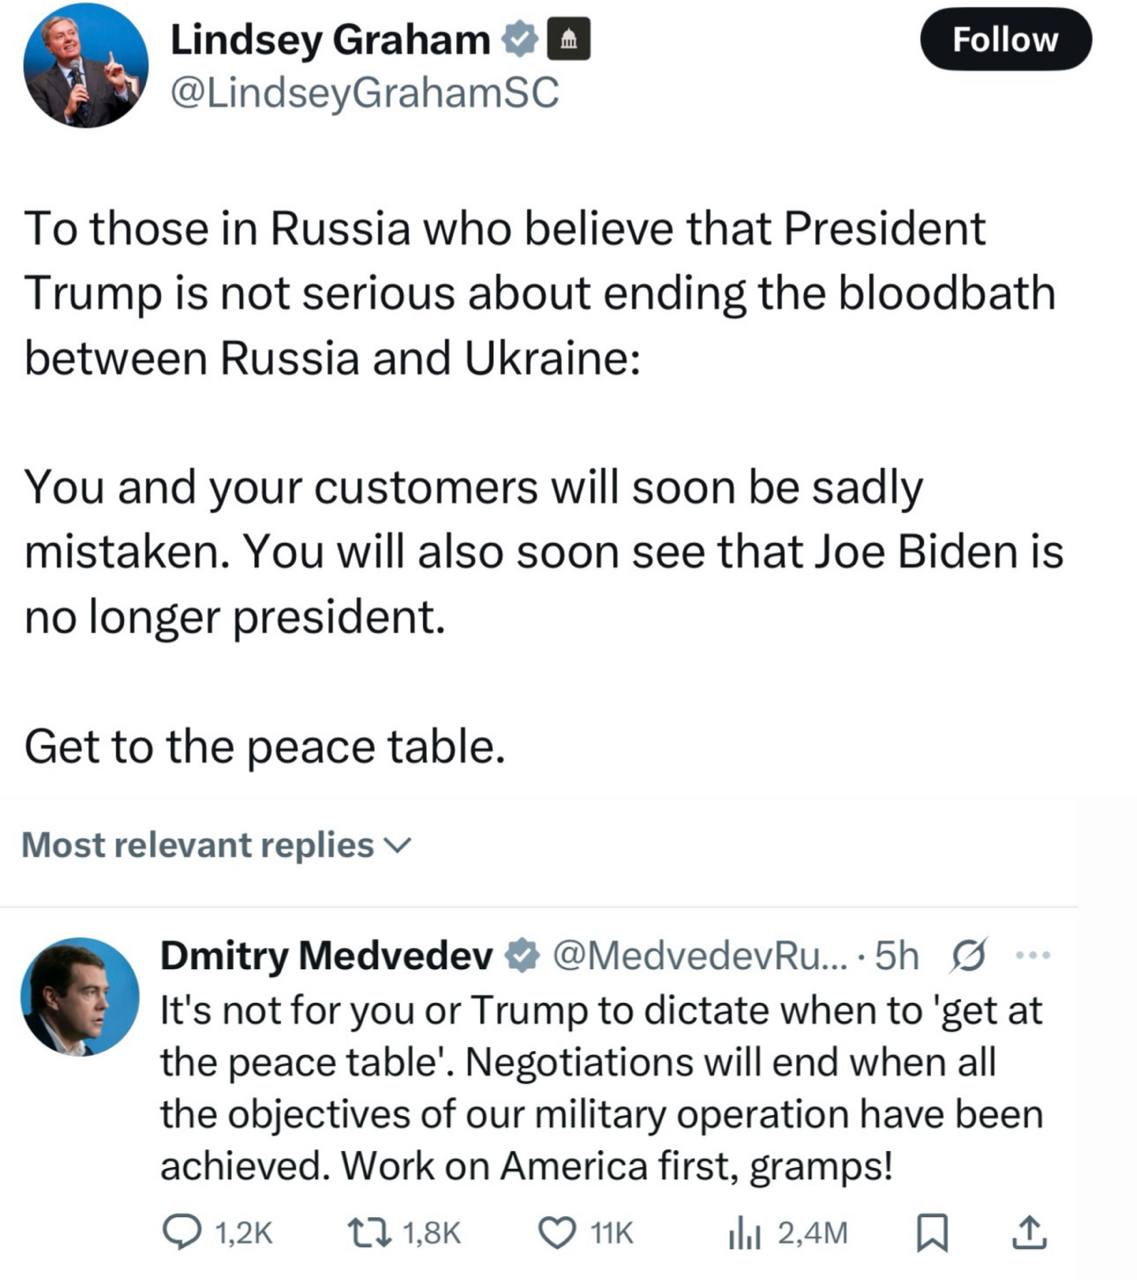Screen dimensions: 1137x1280
Task: Click the Dmitry Medvedev display name
Action: click(x=327, y=957)
